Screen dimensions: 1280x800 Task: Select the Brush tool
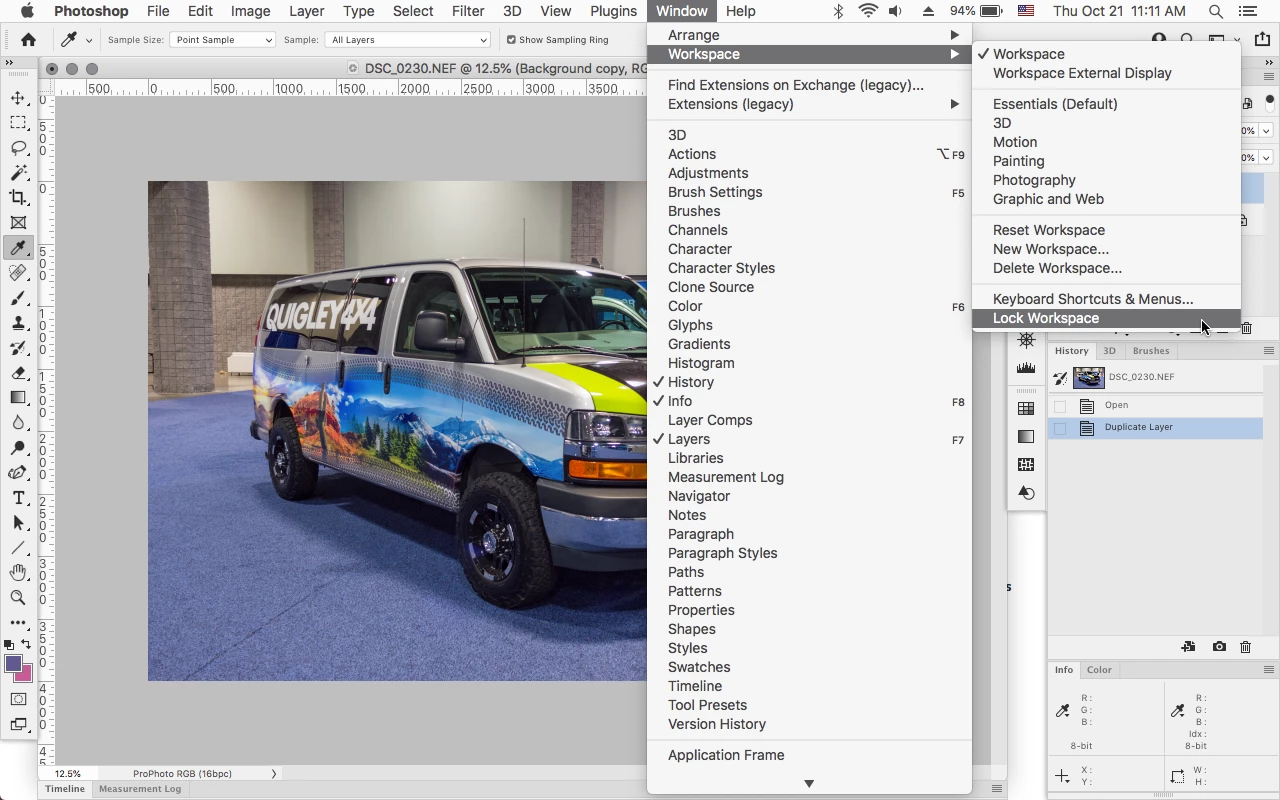pos(18,298)
